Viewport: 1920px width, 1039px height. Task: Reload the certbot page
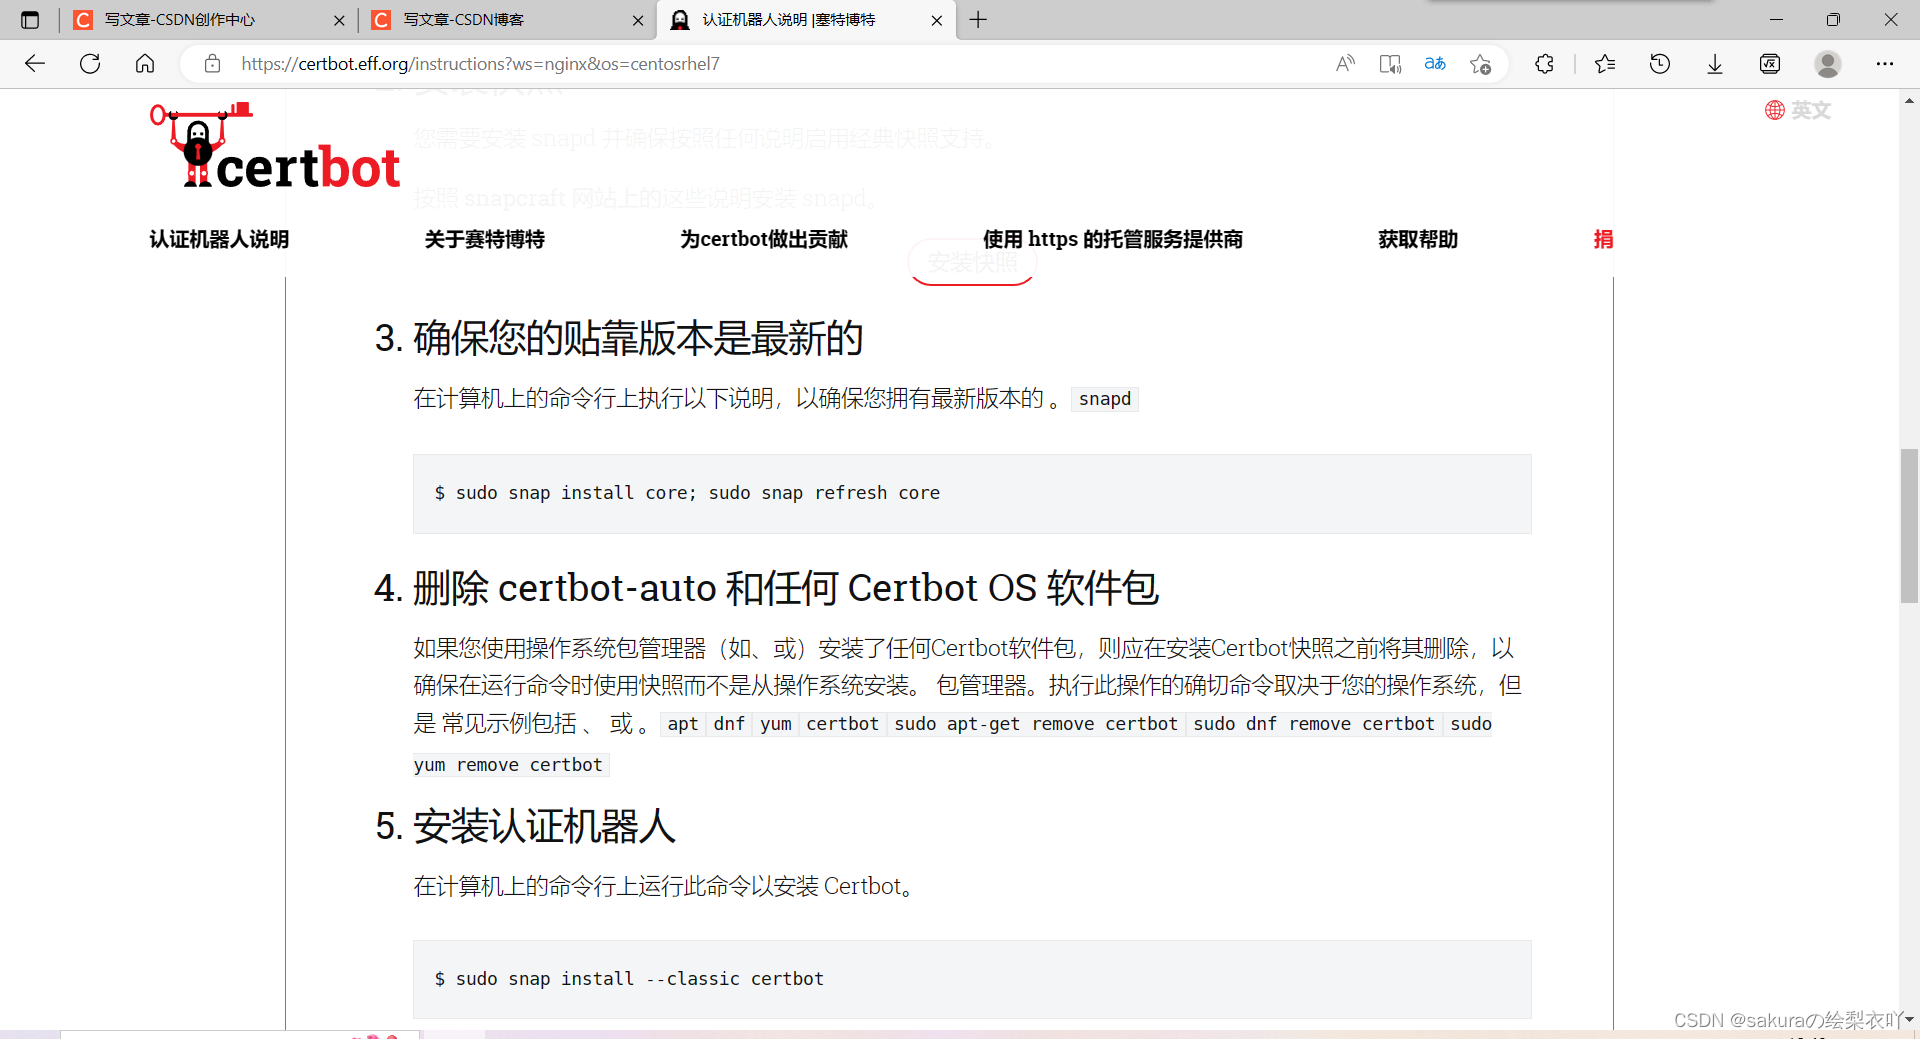pos(90,64)
